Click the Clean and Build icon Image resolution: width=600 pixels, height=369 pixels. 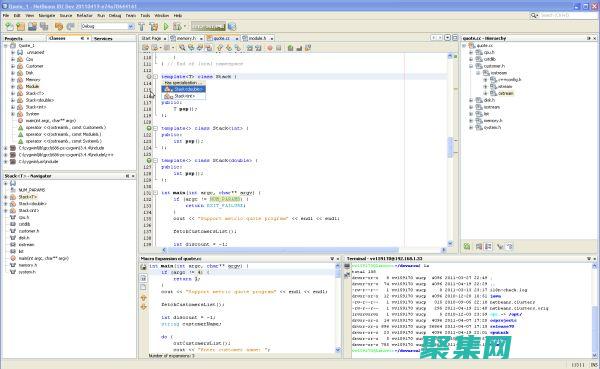pyautogui.click(x=153, y=26)
